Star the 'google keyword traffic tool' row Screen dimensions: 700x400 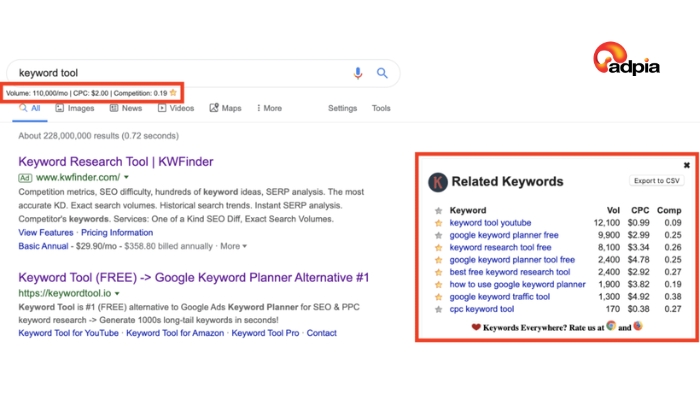[438, 297]
